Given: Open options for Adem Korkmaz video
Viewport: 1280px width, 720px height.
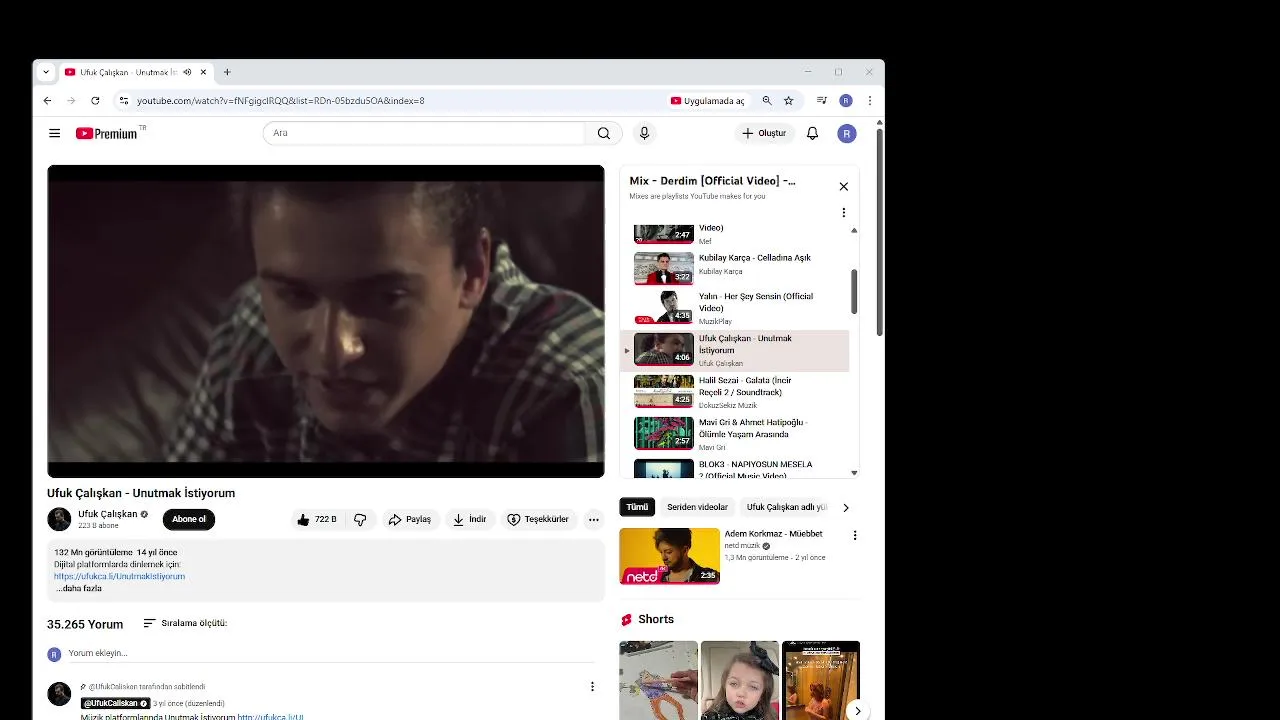Looking at the screenshot, I should coord(854,536).
